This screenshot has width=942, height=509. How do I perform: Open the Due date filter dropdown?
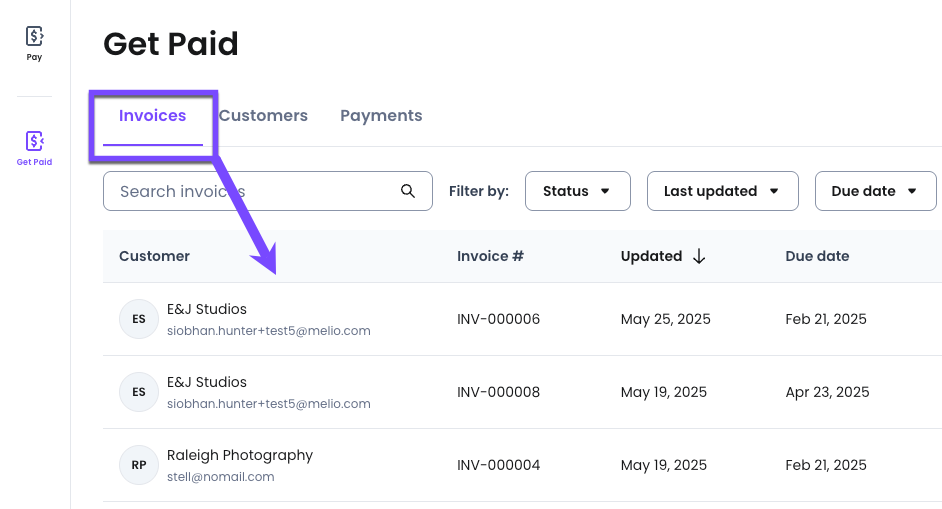point(875,191)
